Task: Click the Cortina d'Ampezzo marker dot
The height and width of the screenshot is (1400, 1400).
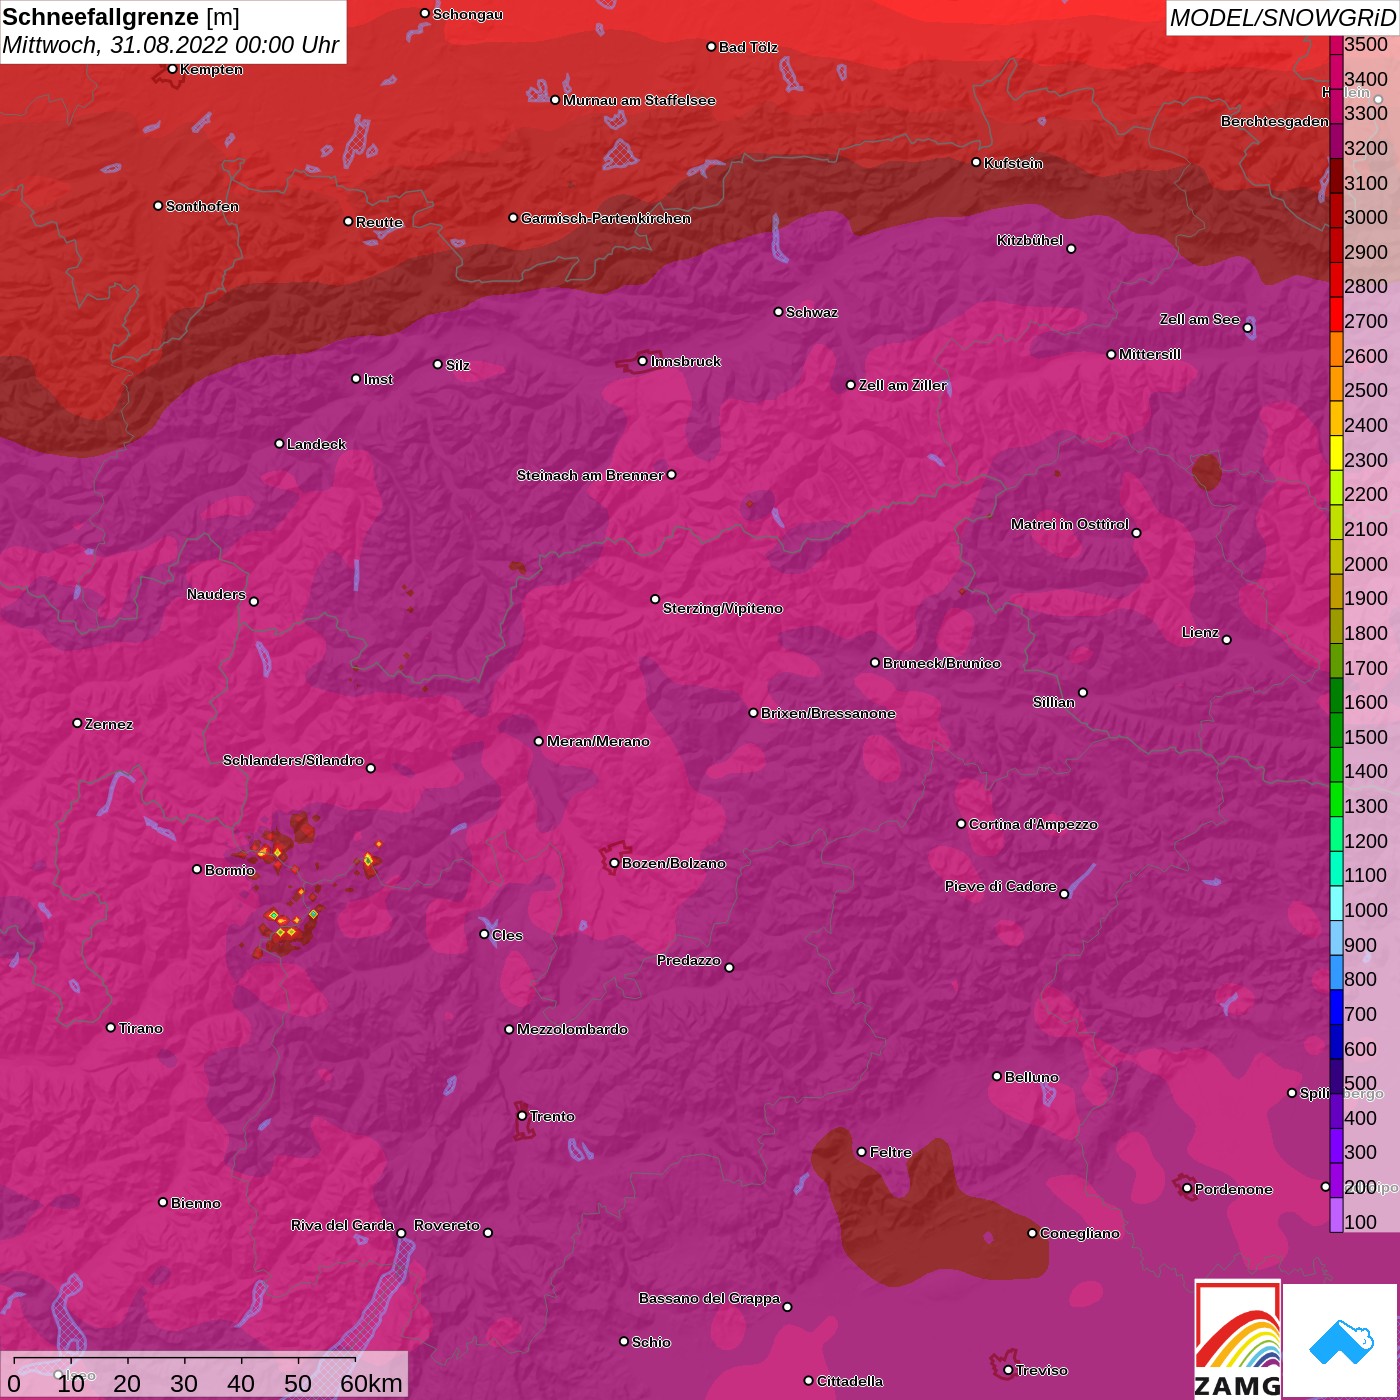Action: (x=961, y=824)
